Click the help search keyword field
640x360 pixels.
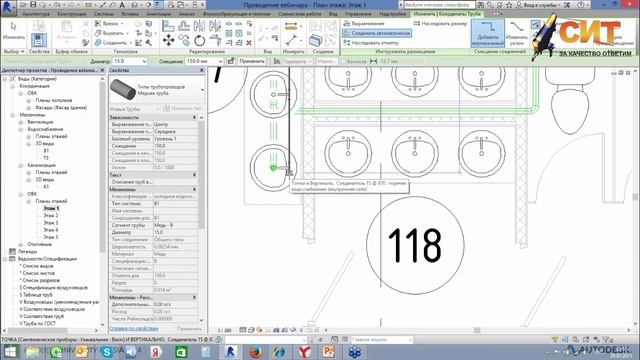439,5
